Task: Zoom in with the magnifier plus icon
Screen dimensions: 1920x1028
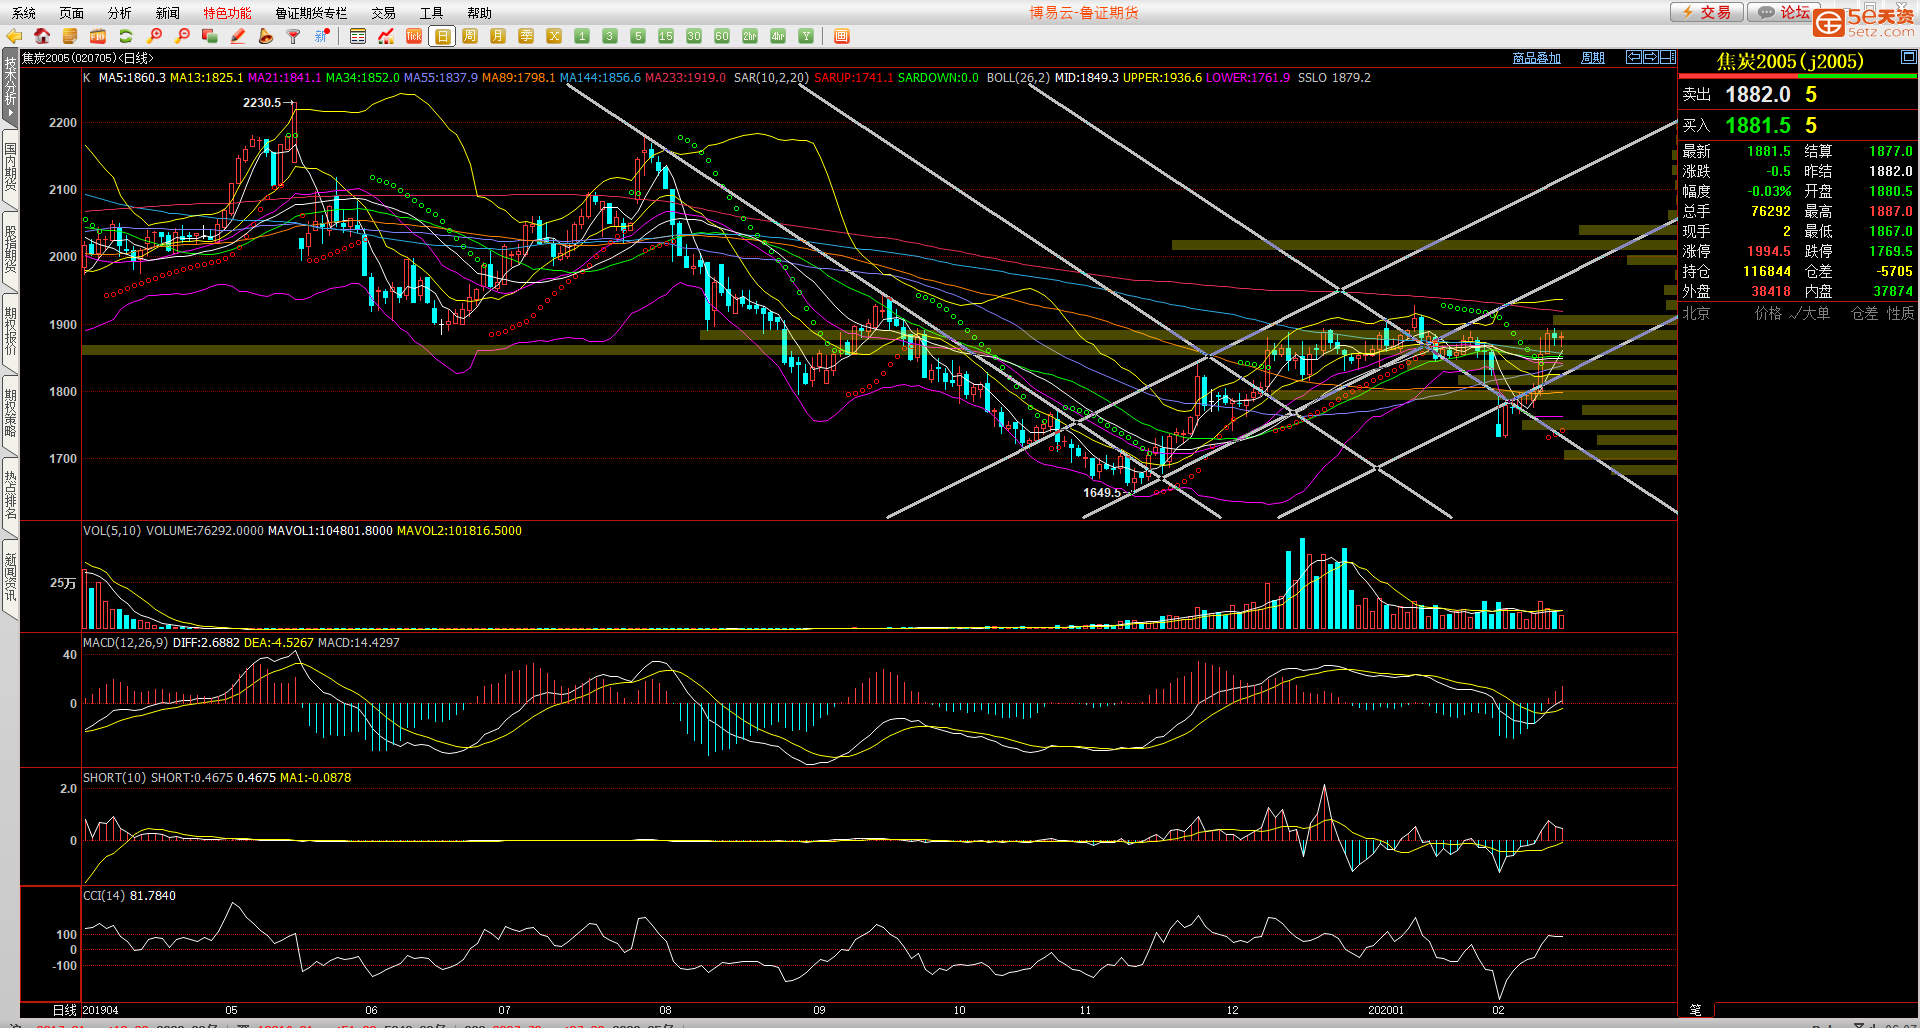Action: [154, 36]
